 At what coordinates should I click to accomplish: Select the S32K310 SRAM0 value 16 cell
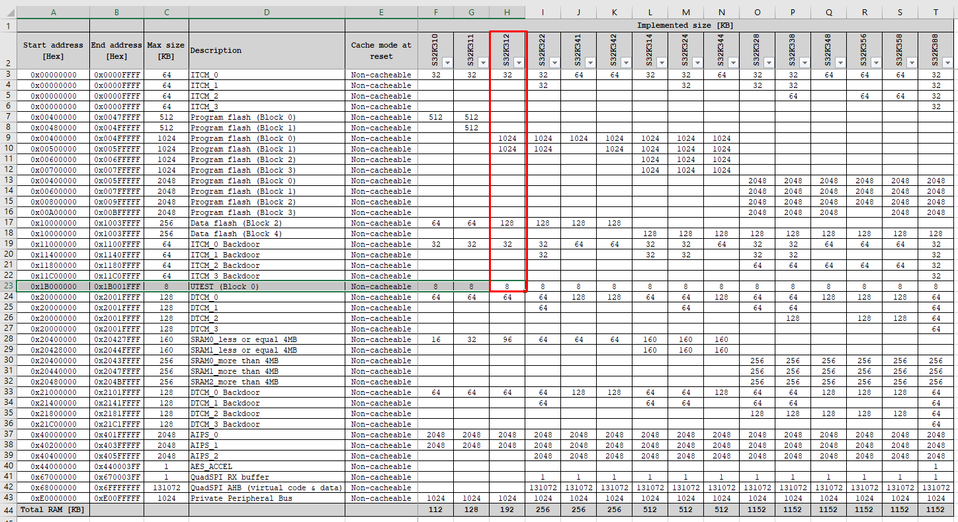click(436, 339)
